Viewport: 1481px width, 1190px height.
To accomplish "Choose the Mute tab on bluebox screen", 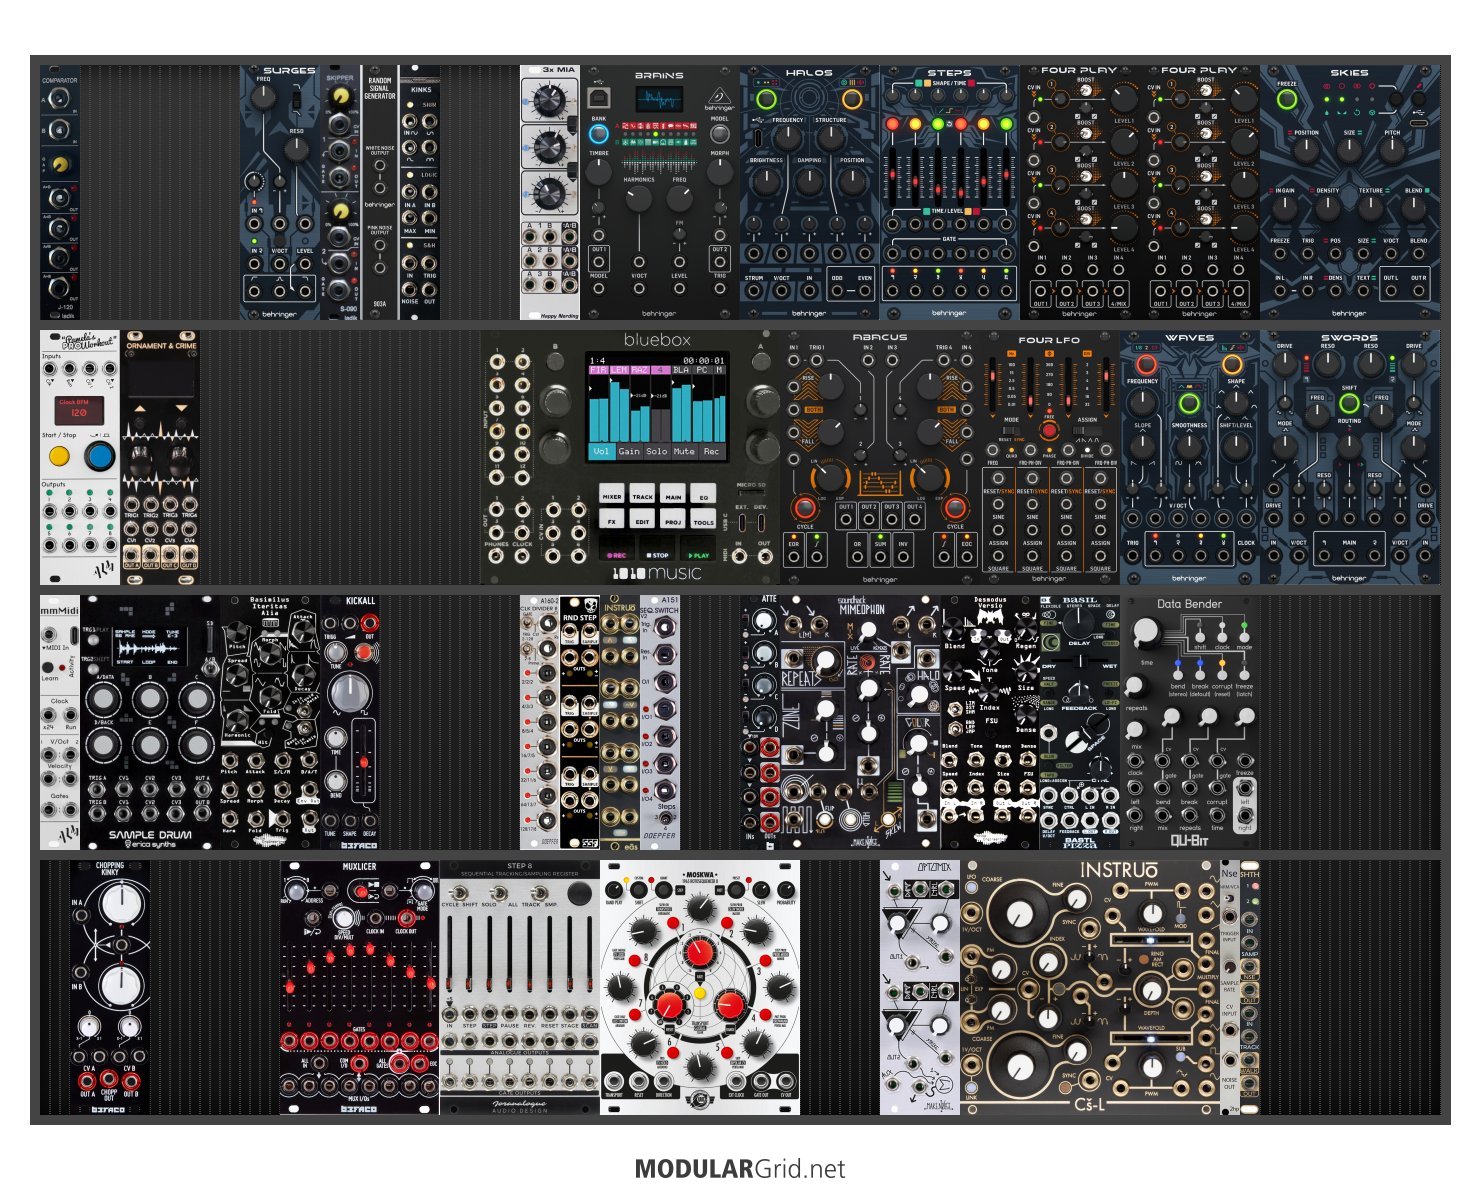I will pos(684,451).
